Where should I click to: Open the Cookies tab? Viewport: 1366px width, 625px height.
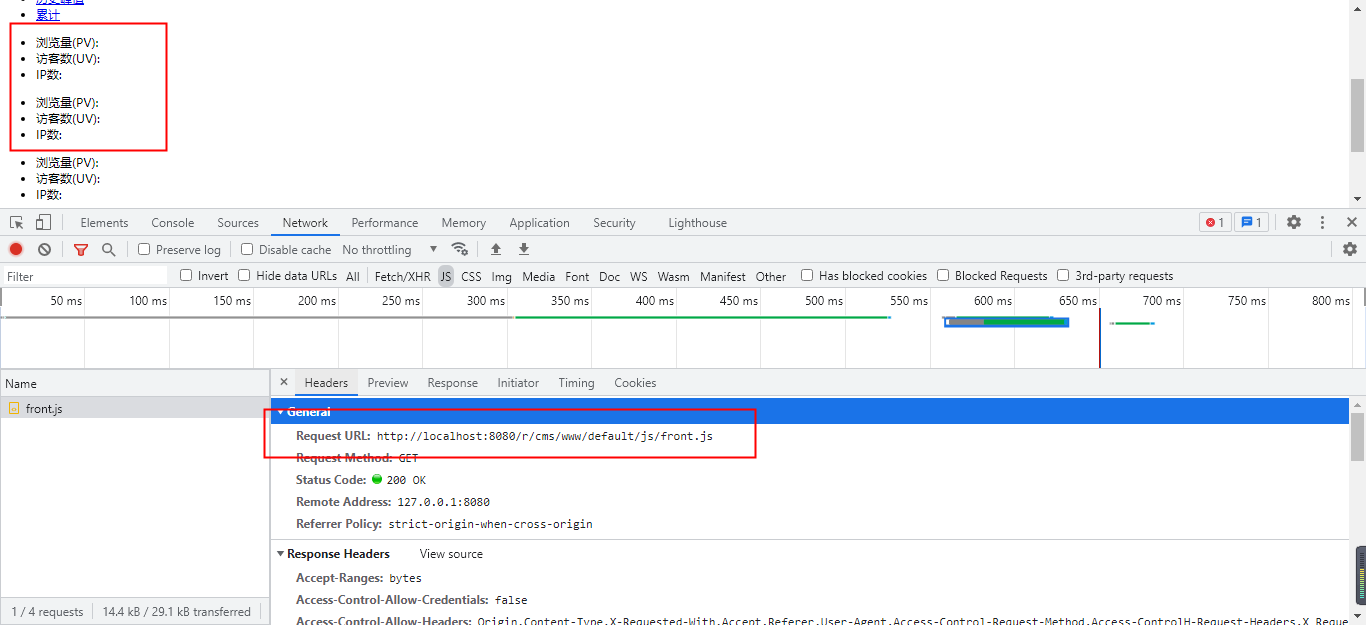click(x=635, y=383)
